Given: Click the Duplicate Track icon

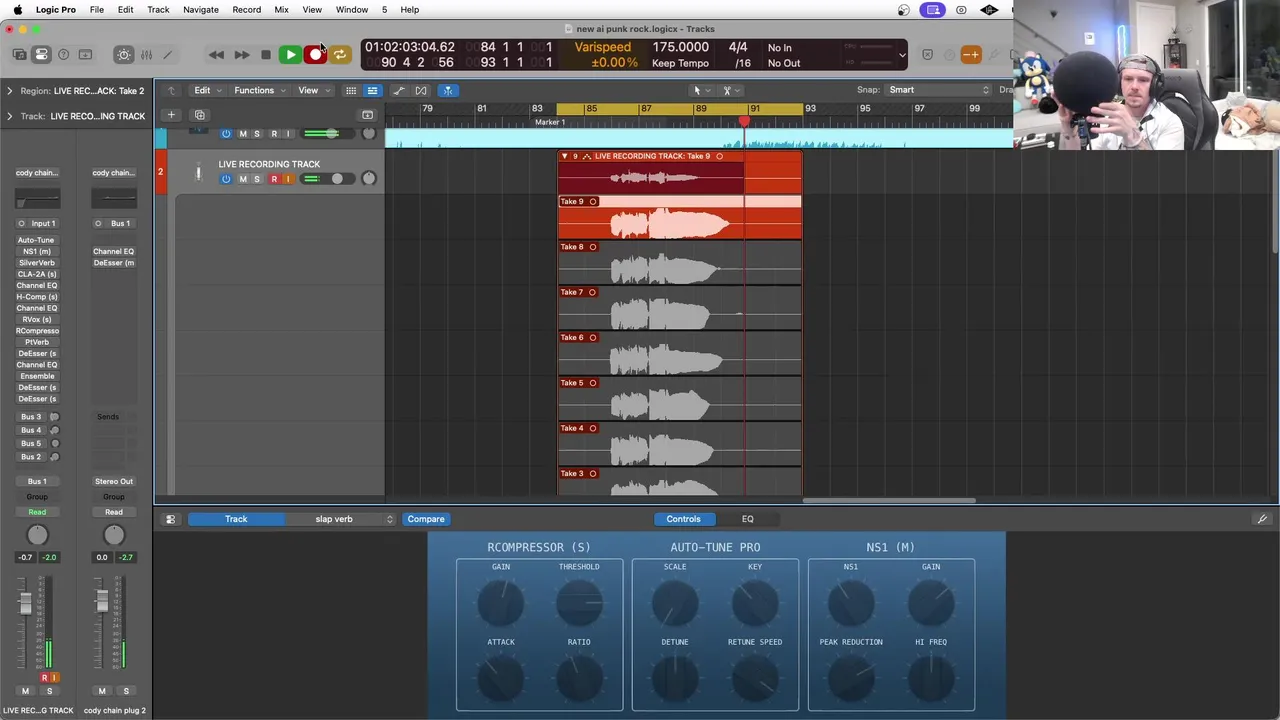Looking at the screenshot, I should (199, 115).
